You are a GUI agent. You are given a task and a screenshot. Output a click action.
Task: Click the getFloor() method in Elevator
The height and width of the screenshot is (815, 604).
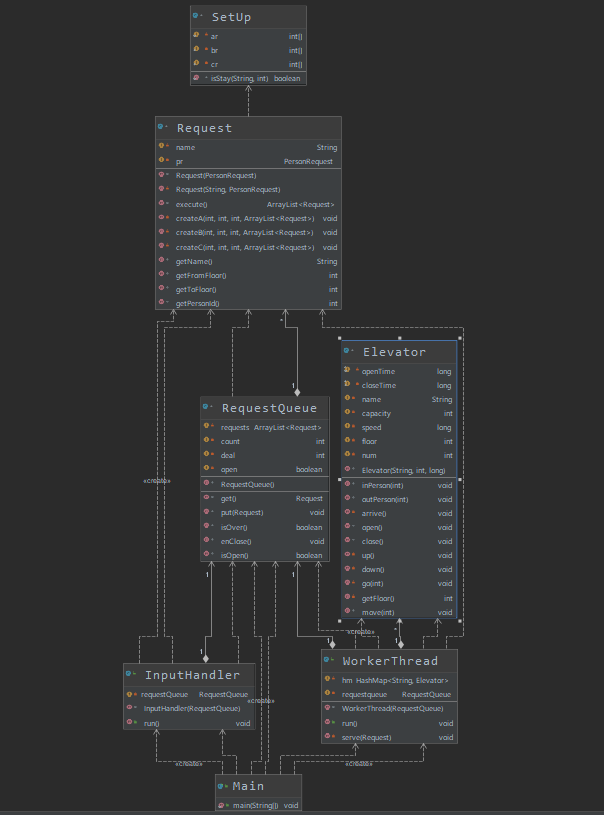(399, 599)
